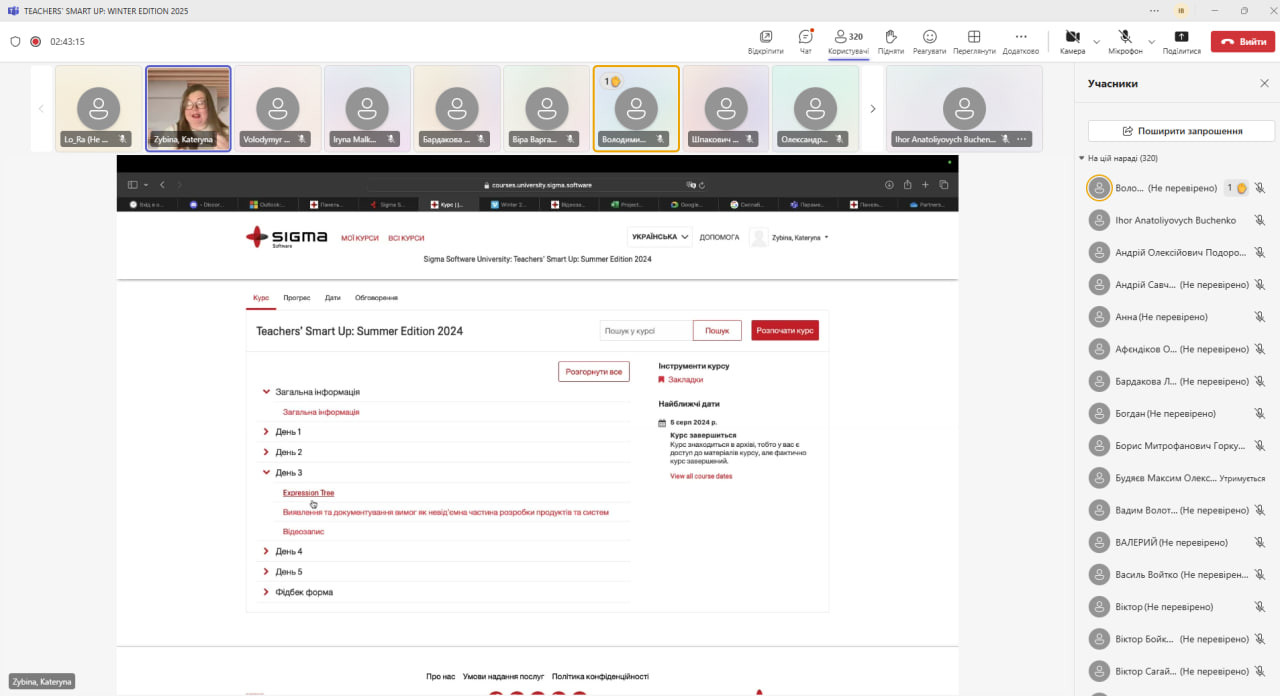Viewport: 1280px width, 696px height.
Task: Open more options on Ihor Anatoliyovych tile
Action: 1022,139
